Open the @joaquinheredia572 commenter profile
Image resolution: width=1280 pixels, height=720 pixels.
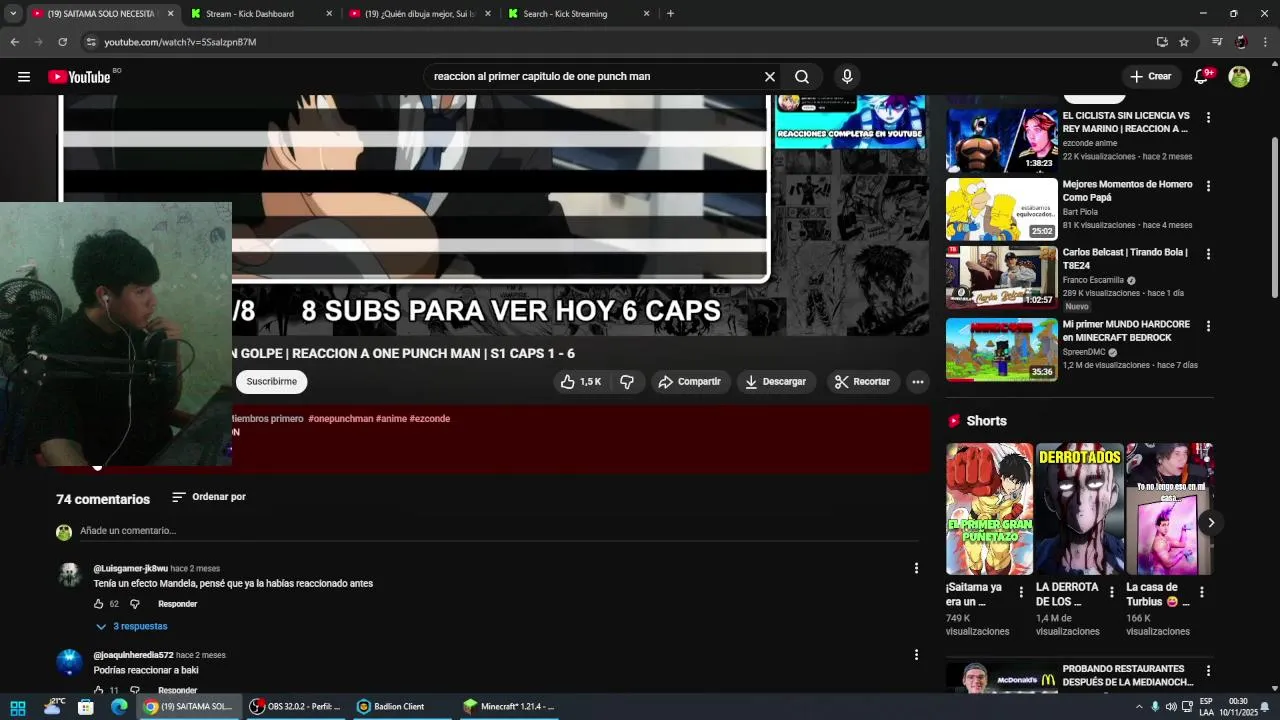coord(133,656)
